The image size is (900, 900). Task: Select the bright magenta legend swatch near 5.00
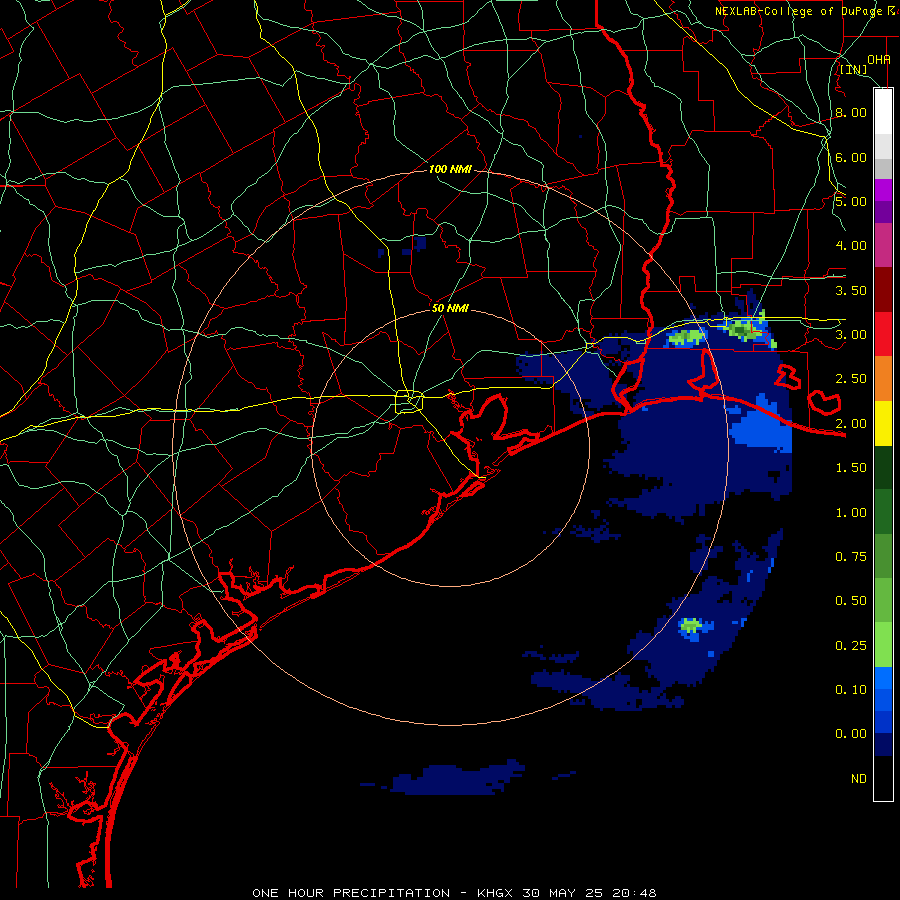click(x=883, y=190)
